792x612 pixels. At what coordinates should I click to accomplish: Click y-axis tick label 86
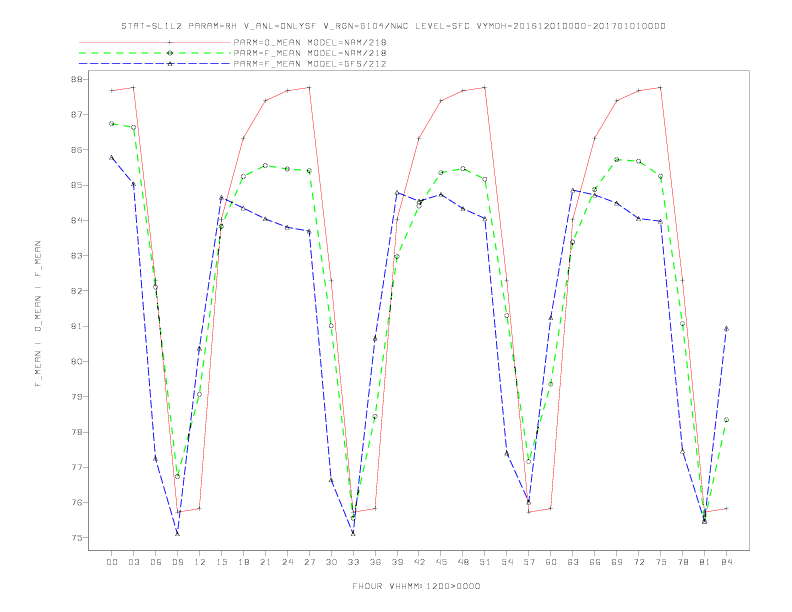click(x=76, y=150)
